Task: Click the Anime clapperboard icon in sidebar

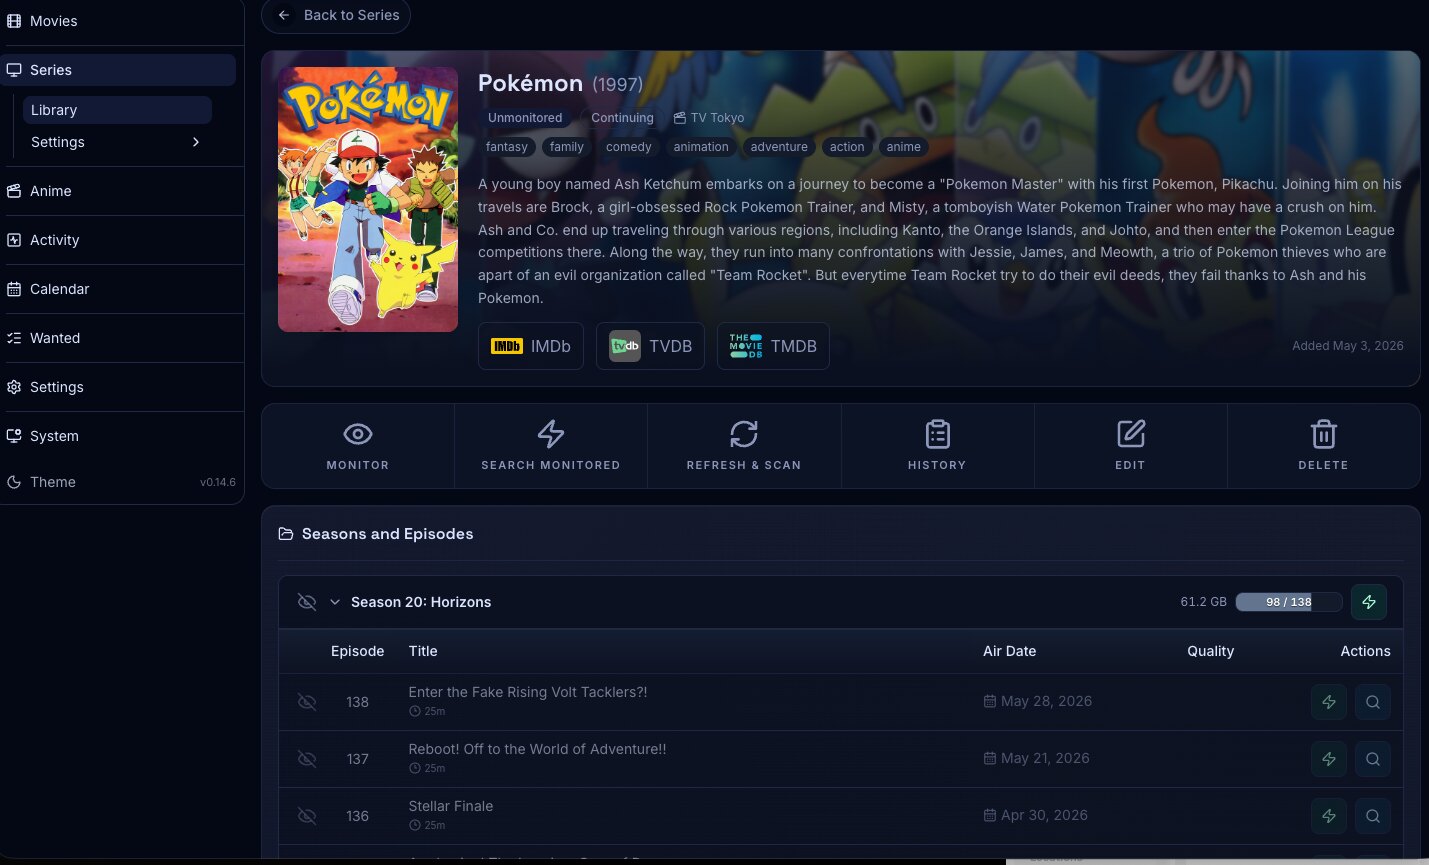Action: pyautogui.click(x=14, y=191)
